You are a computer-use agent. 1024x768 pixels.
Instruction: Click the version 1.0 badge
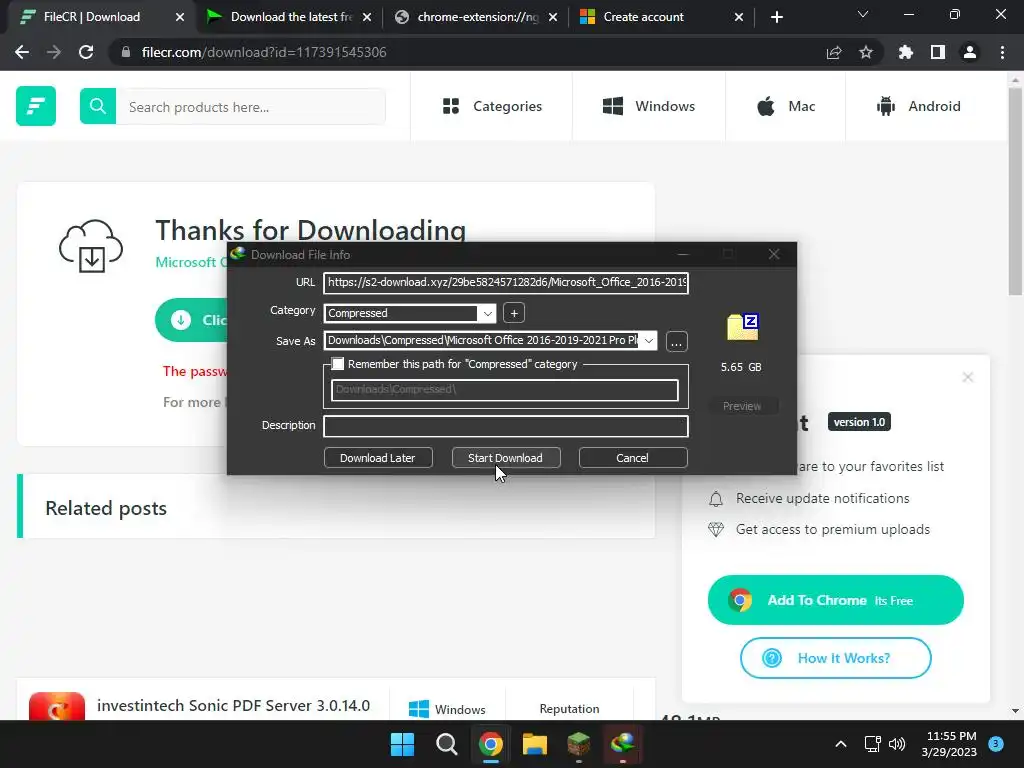pyautogui.click(x=859, y=422)
